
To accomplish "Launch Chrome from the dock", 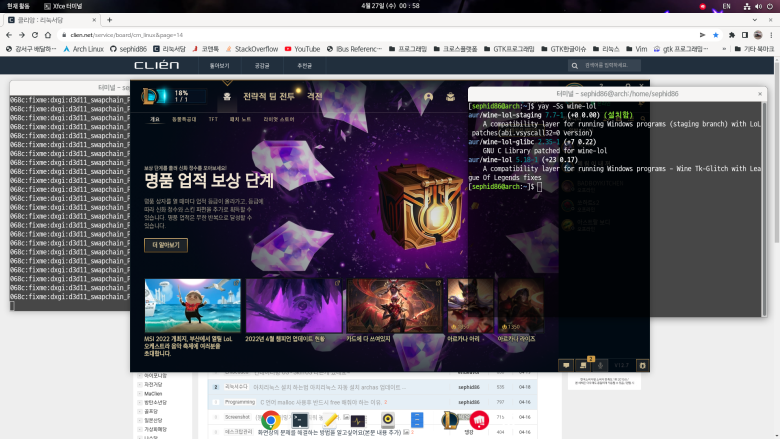I will [271, 421].
